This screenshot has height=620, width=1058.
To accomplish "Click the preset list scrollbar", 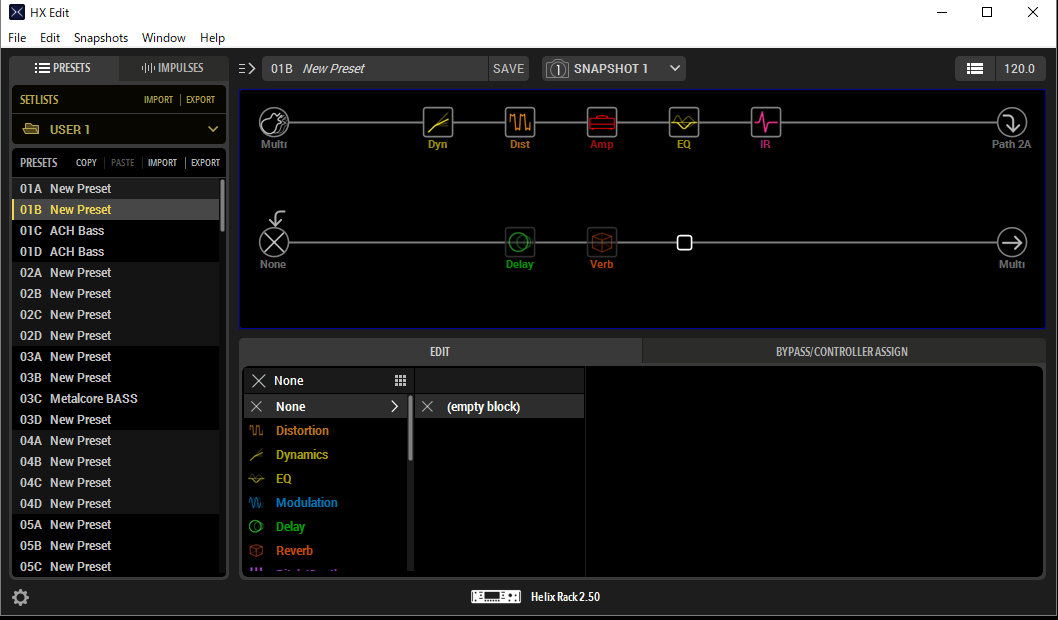I will pos(222,206).
